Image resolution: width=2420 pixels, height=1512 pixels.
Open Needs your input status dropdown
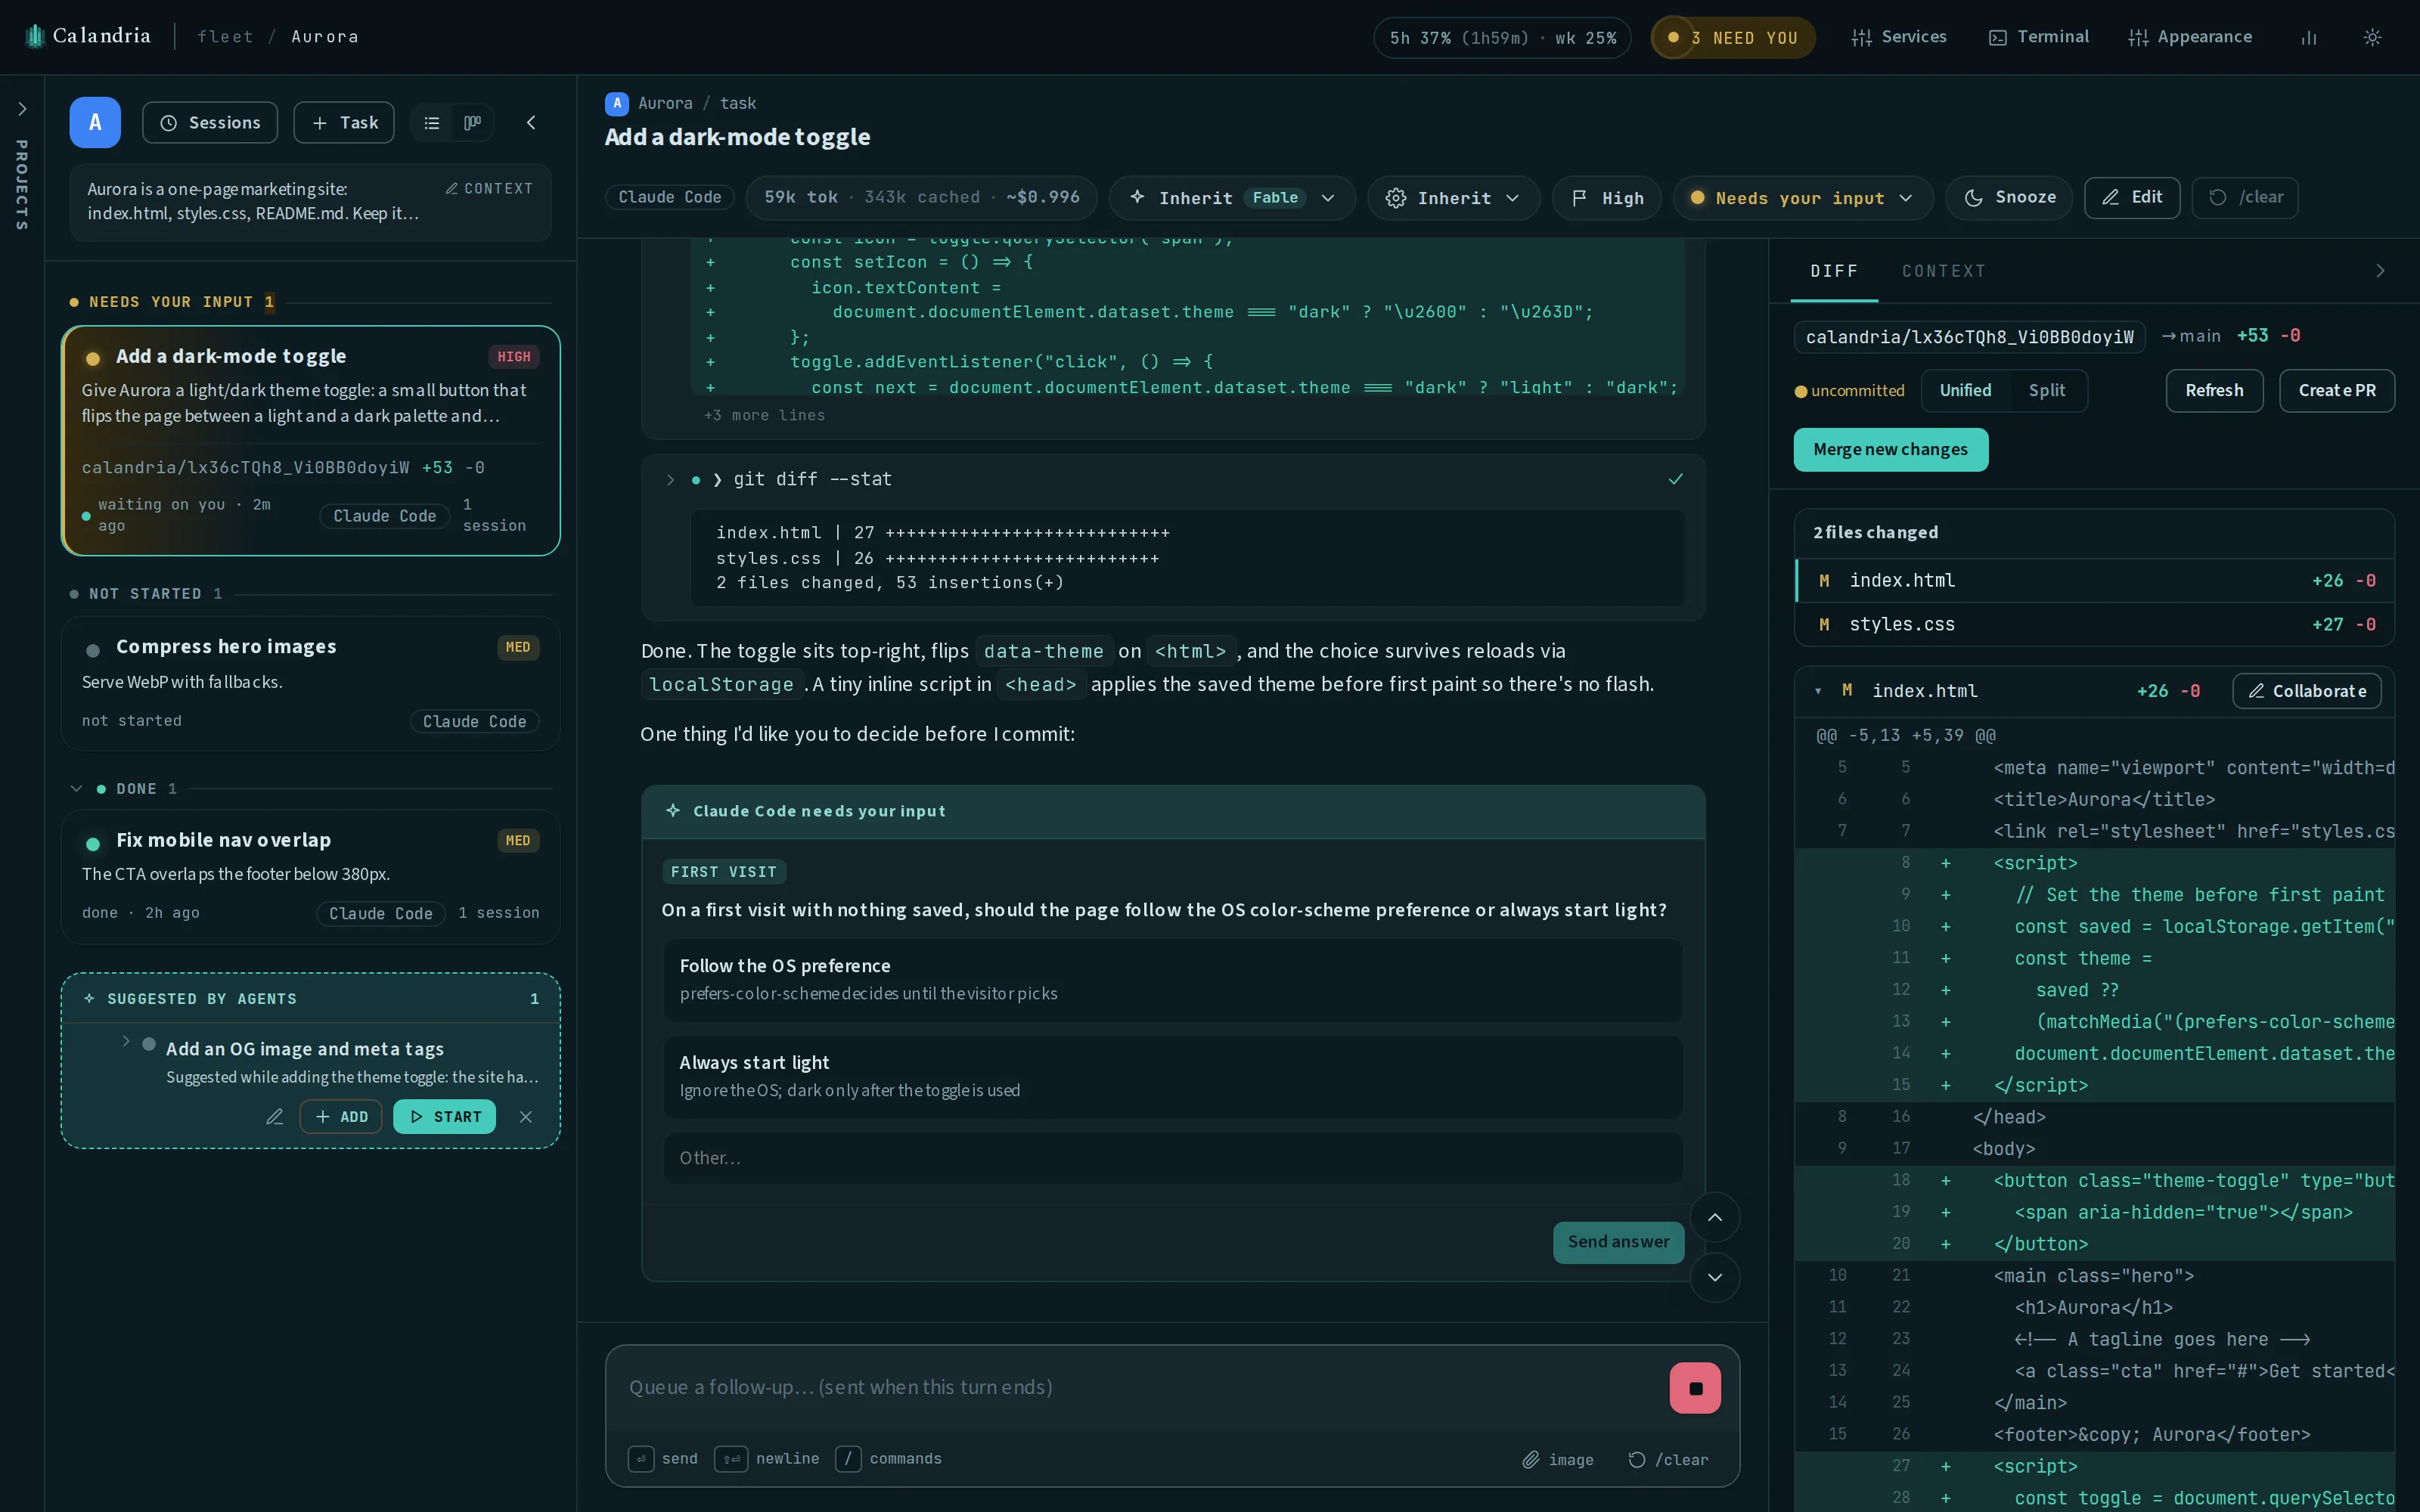coord(1802,198)
